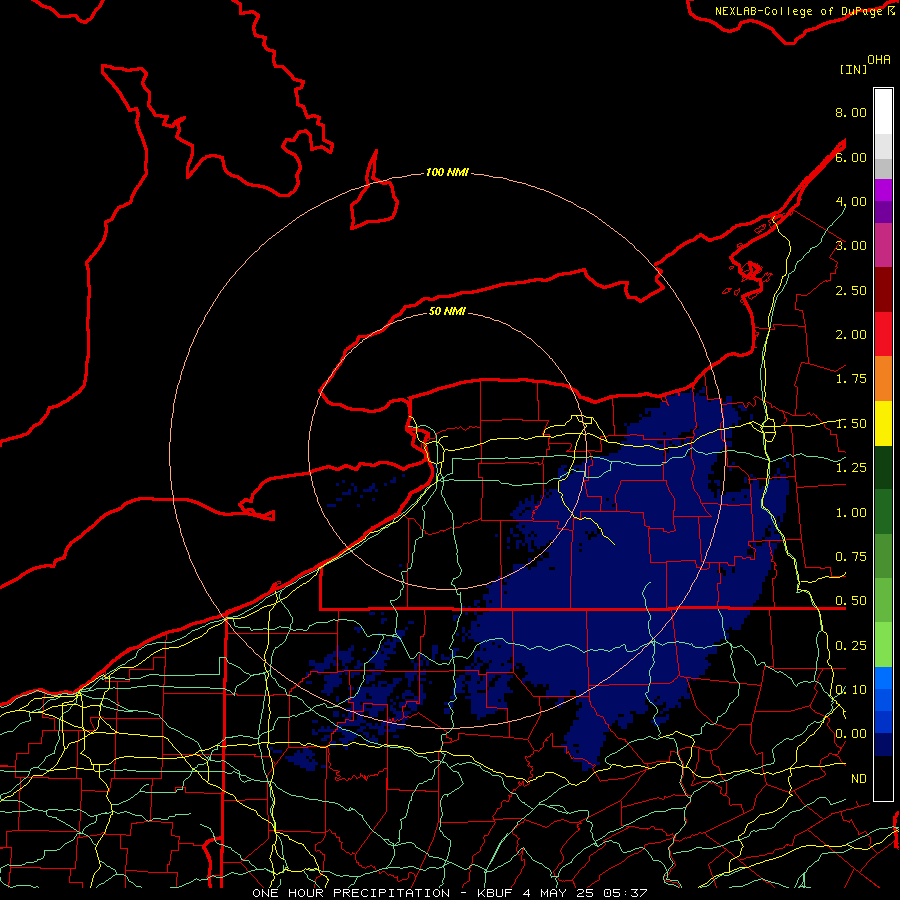The image size is (900, 900).
Task: Pick the navy swatch just above ND
Action: click(x=883, y=744)
